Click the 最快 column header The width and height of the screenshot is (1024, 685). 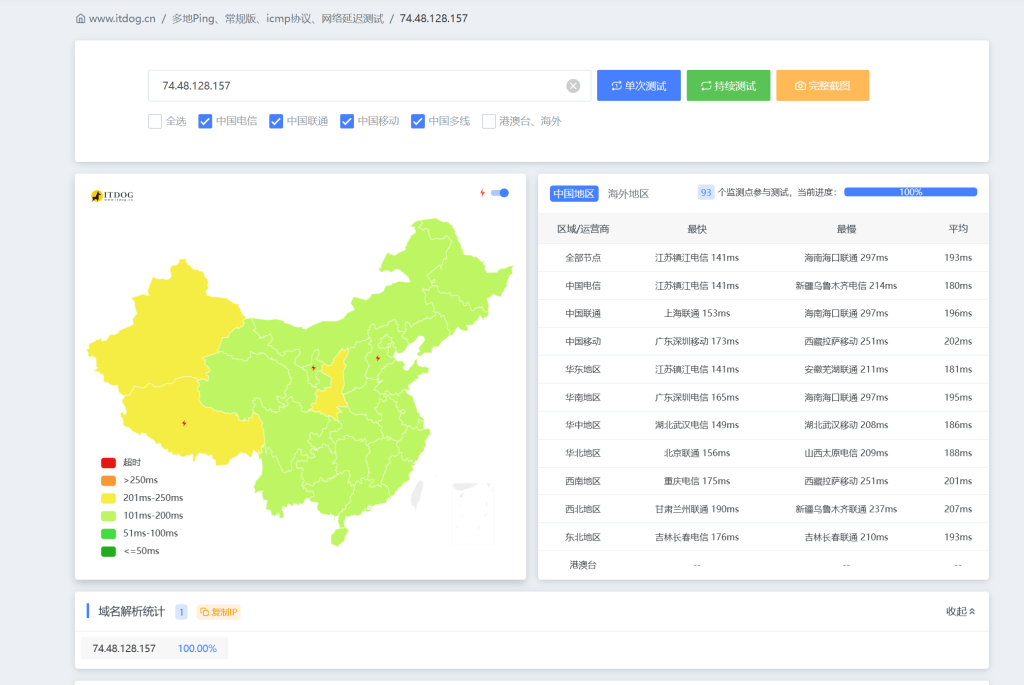tap(697, 229)
